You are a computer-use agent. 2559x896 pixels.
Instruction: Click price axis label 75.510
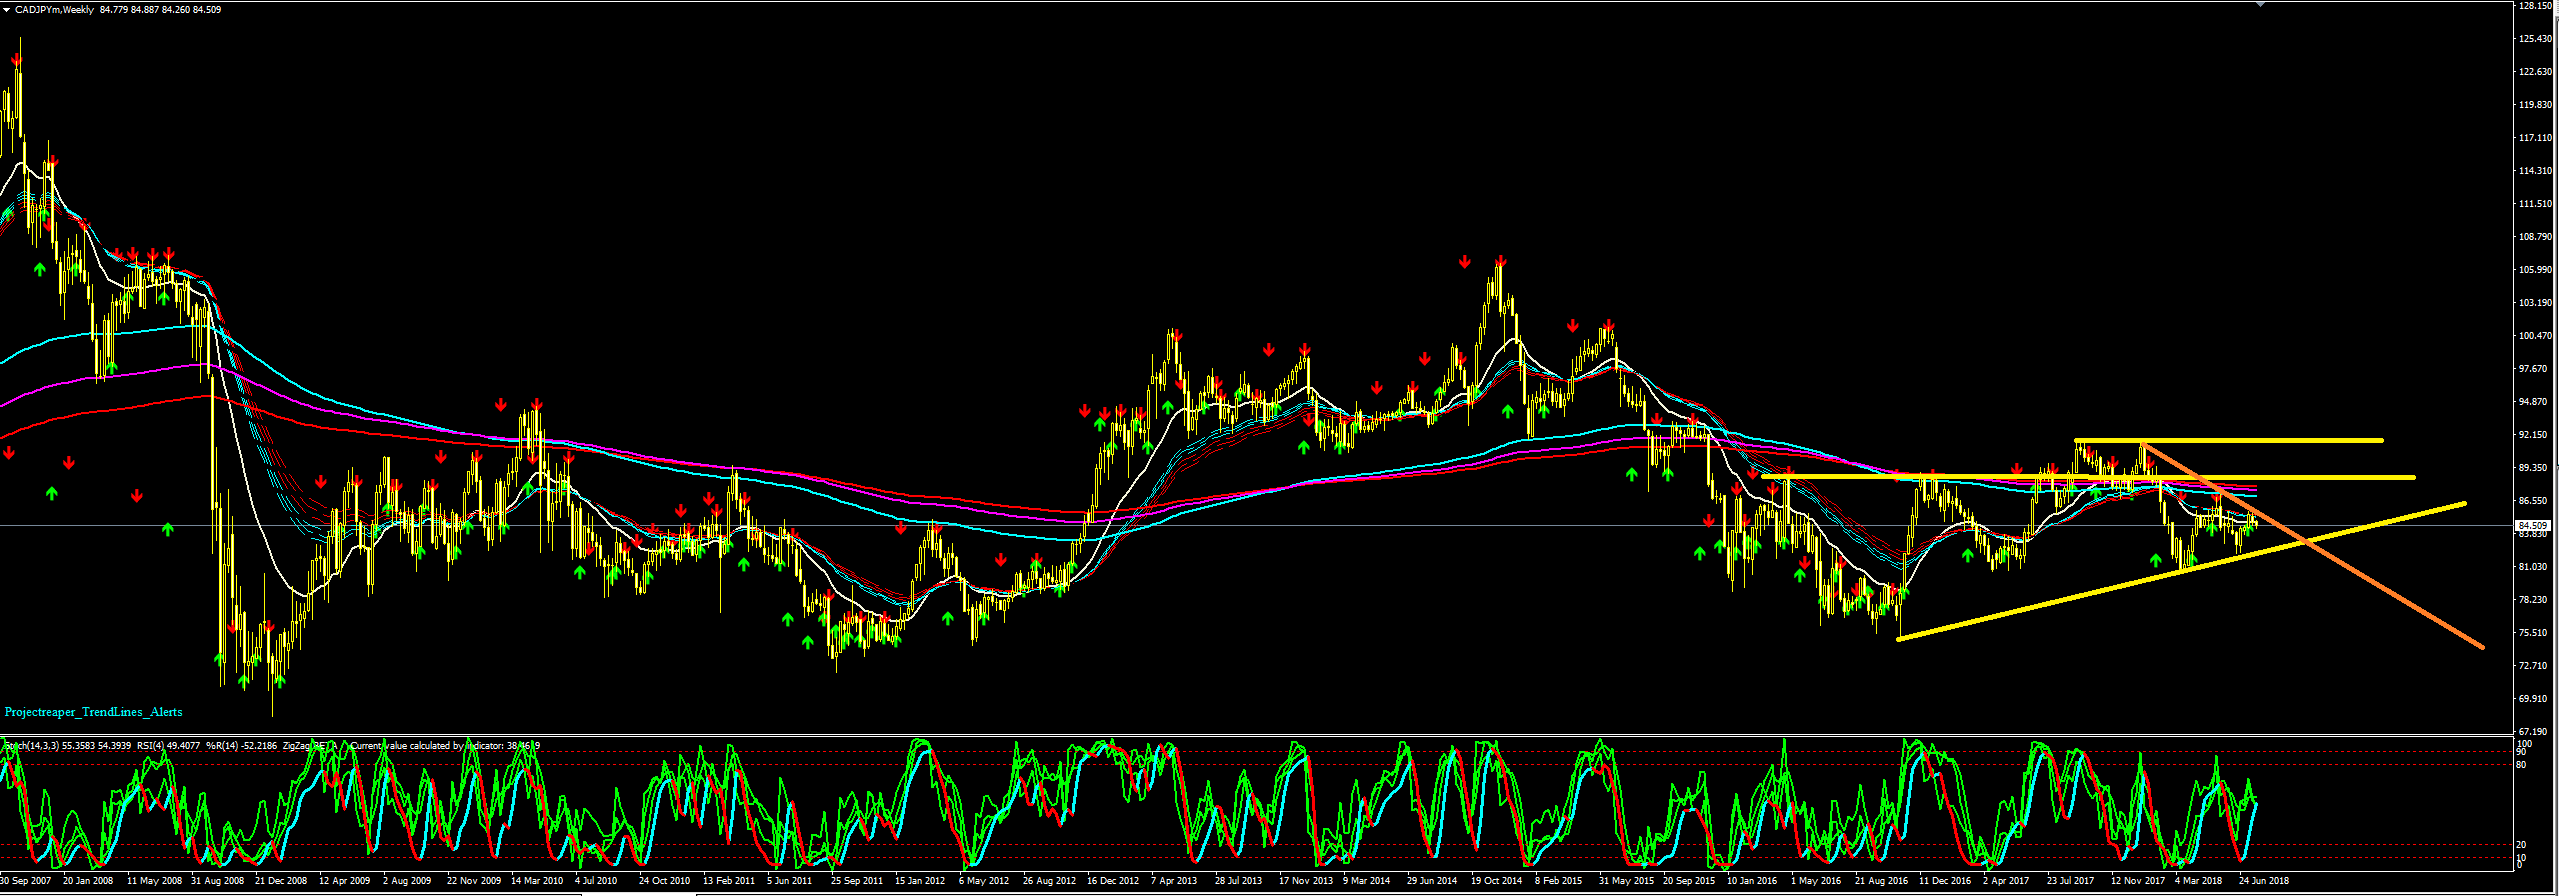tap(2535, 633)
